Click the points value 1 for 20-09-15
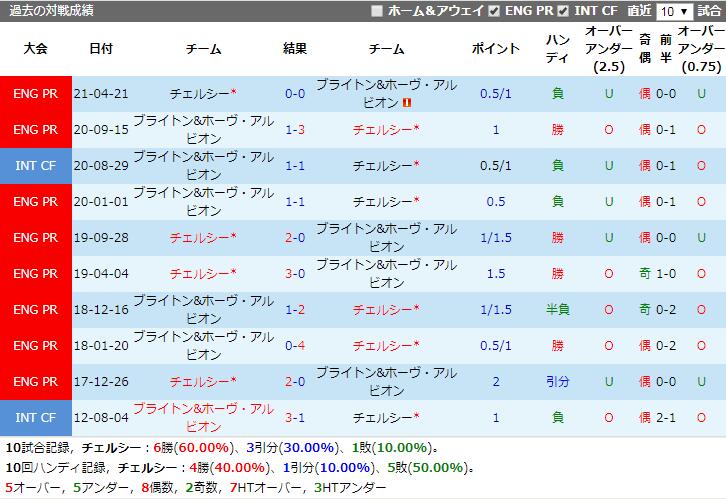Screen dimensions: 726x499 pos(496,130)
